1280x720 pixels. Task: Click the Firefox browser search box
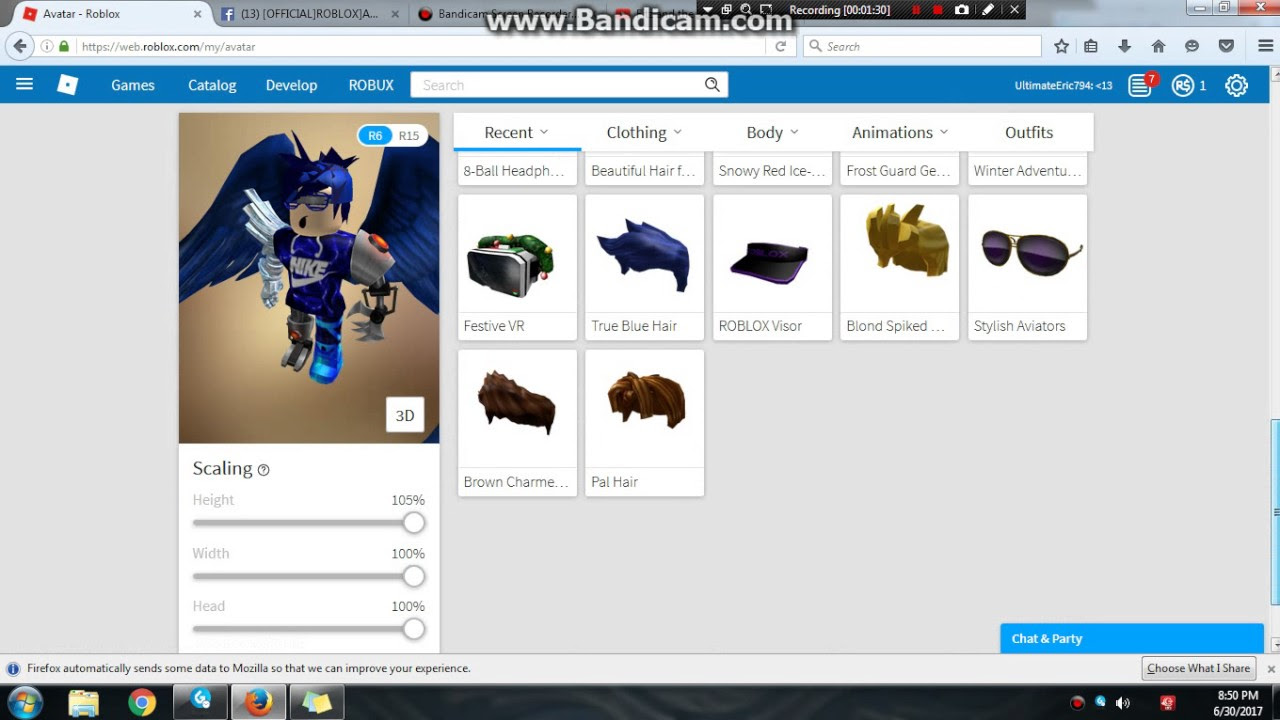[923, 46]
